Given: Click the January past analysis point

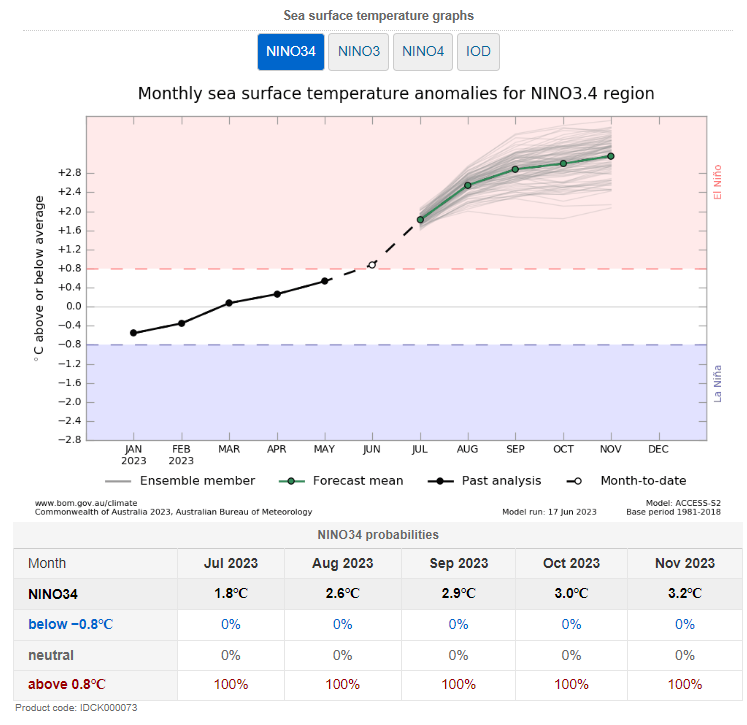Looking at the screenshot, I should coord(133,333).
